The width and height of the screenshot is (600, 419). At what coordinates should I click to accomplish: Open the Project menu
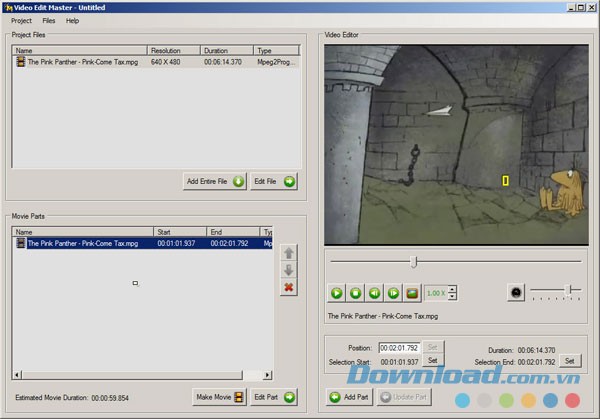point(21,21)
